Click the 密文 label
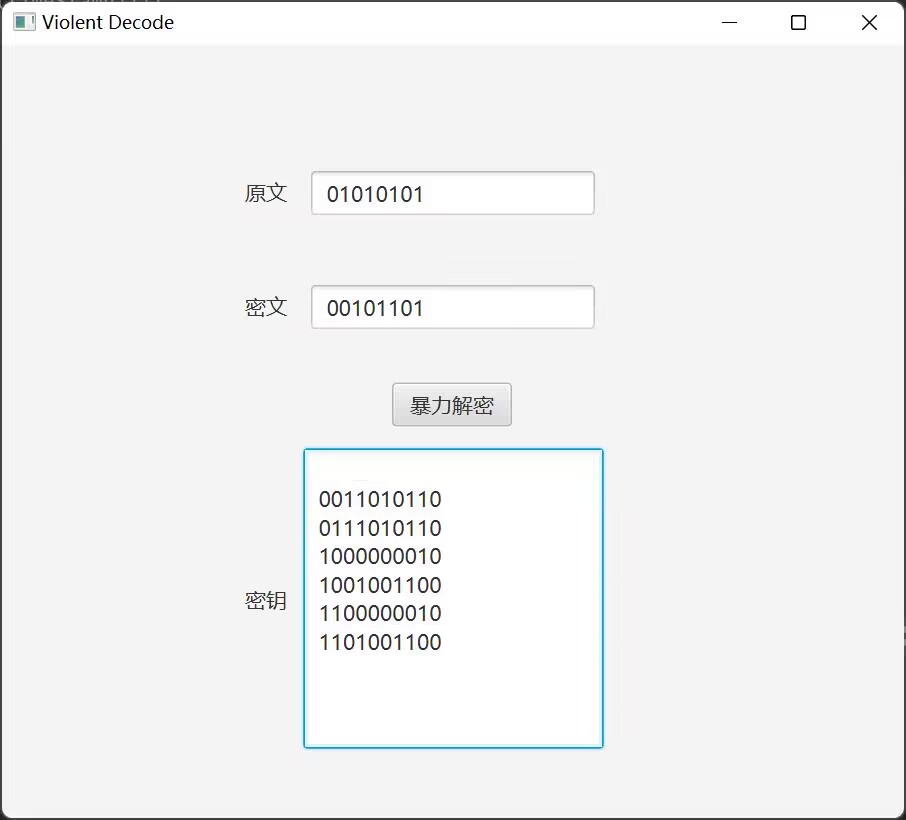The width and height of the screenshot is (906, 820). (x=266, y=308)
